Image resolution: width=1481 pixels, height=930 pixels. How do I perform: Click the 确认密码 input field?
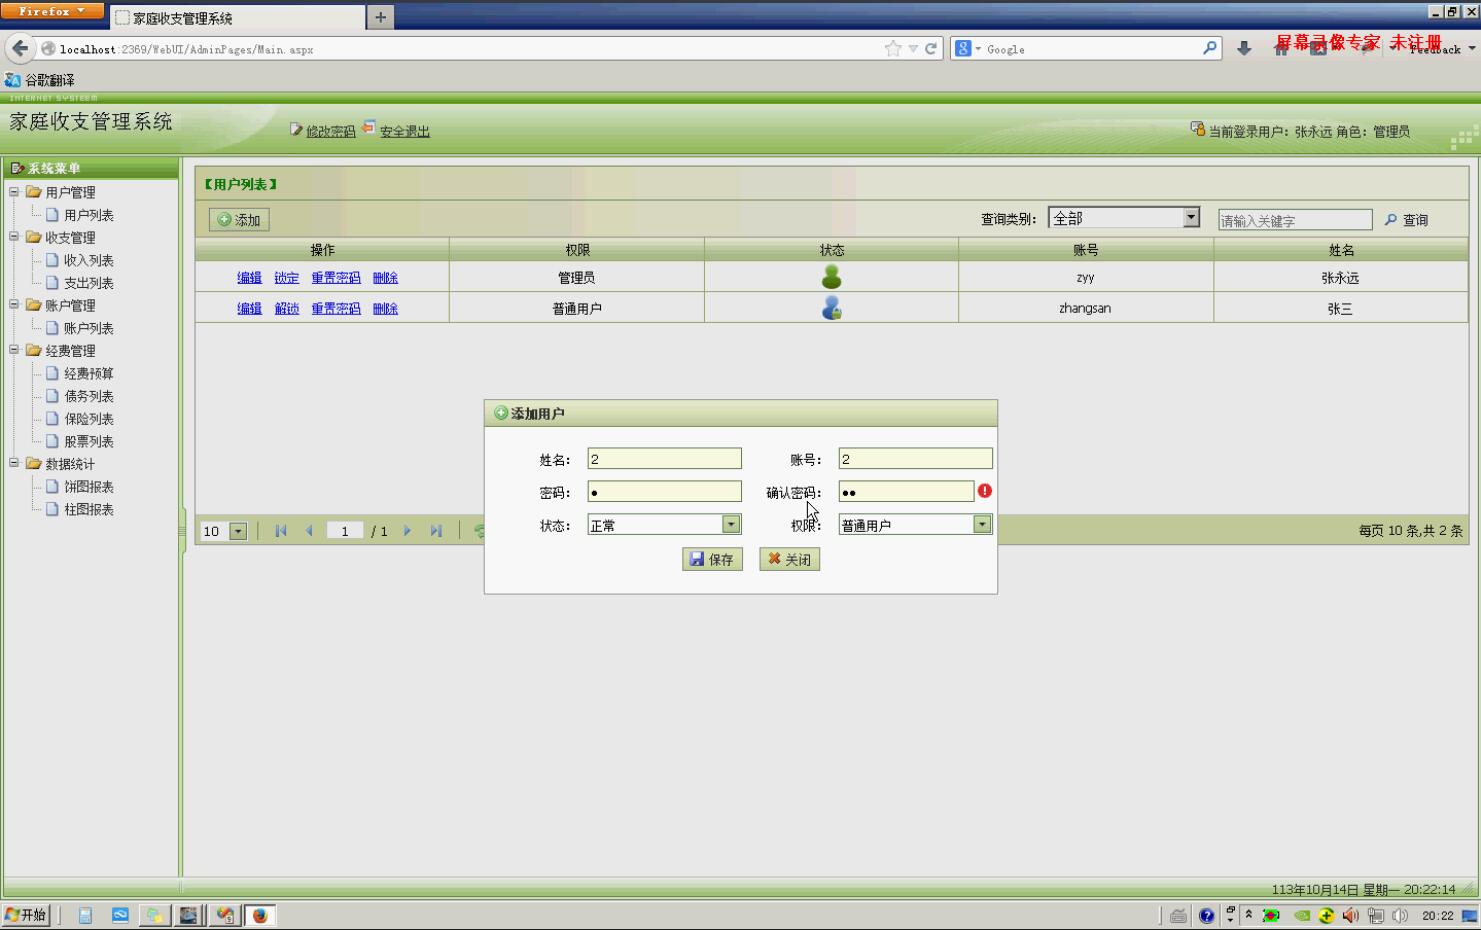click(906, 491)
